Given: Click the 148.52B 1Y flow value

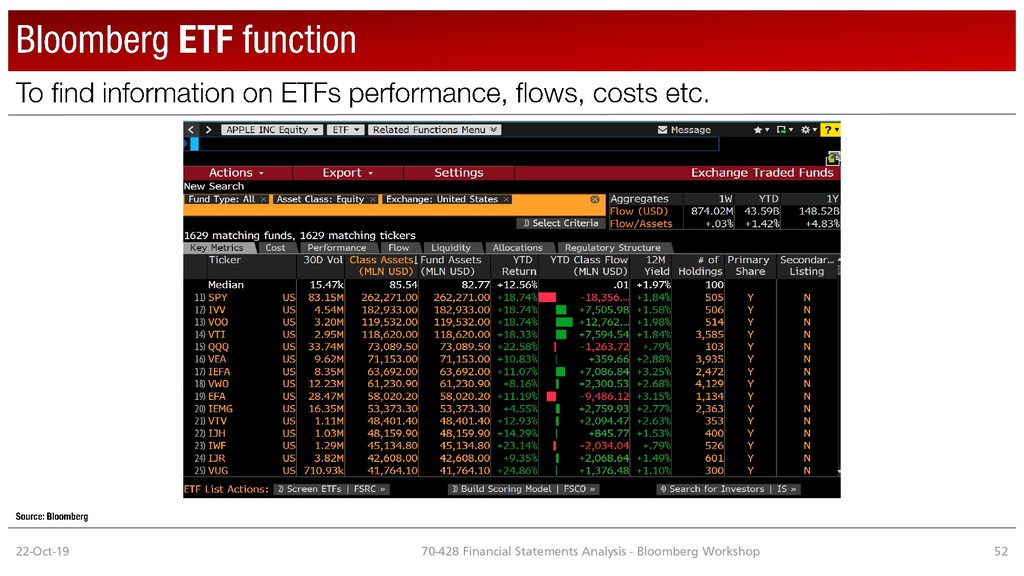Looking at the screenshot, I should [818, 212].
